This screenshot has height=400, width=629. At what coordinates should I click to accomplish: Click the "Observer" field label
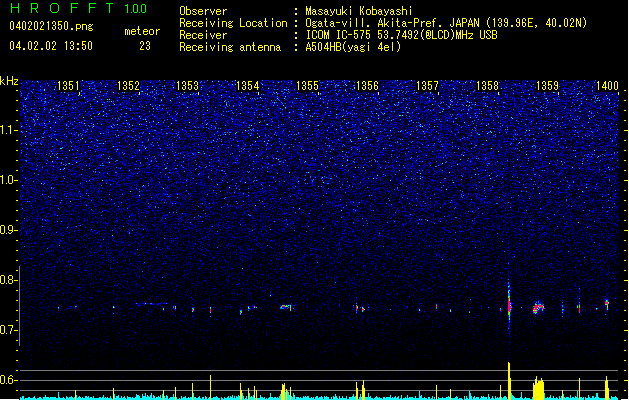coord(203,11)
